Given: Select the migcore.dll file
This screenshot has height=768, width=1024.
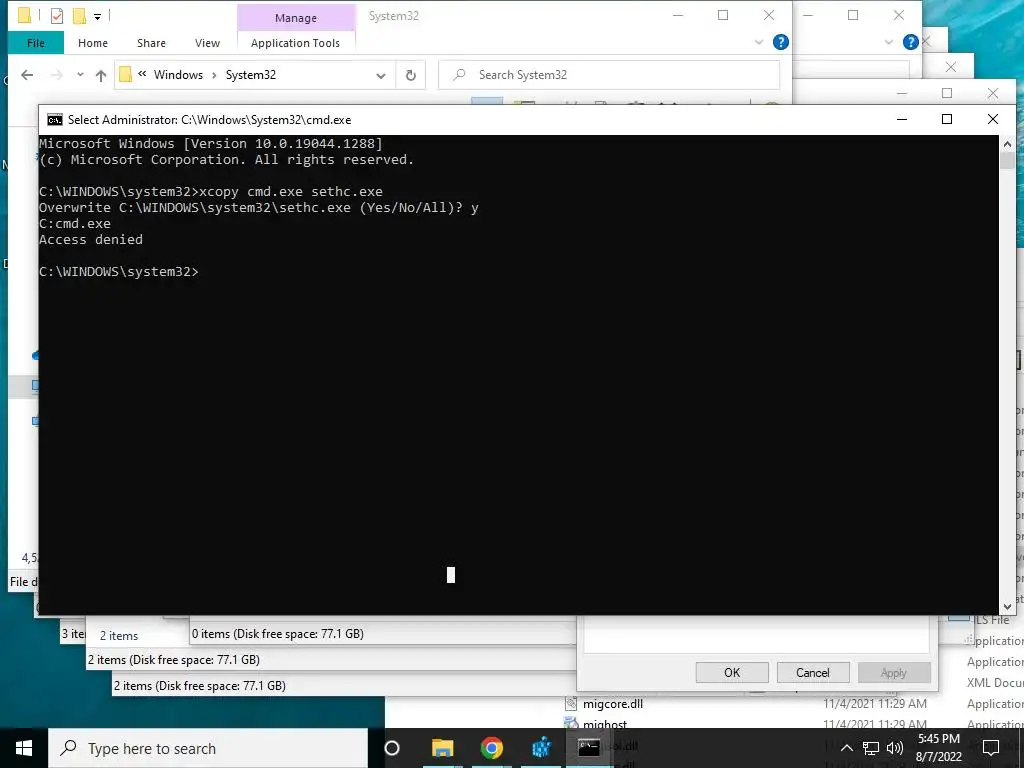Looking at the screenshot, I should click(x=613, y=704).
